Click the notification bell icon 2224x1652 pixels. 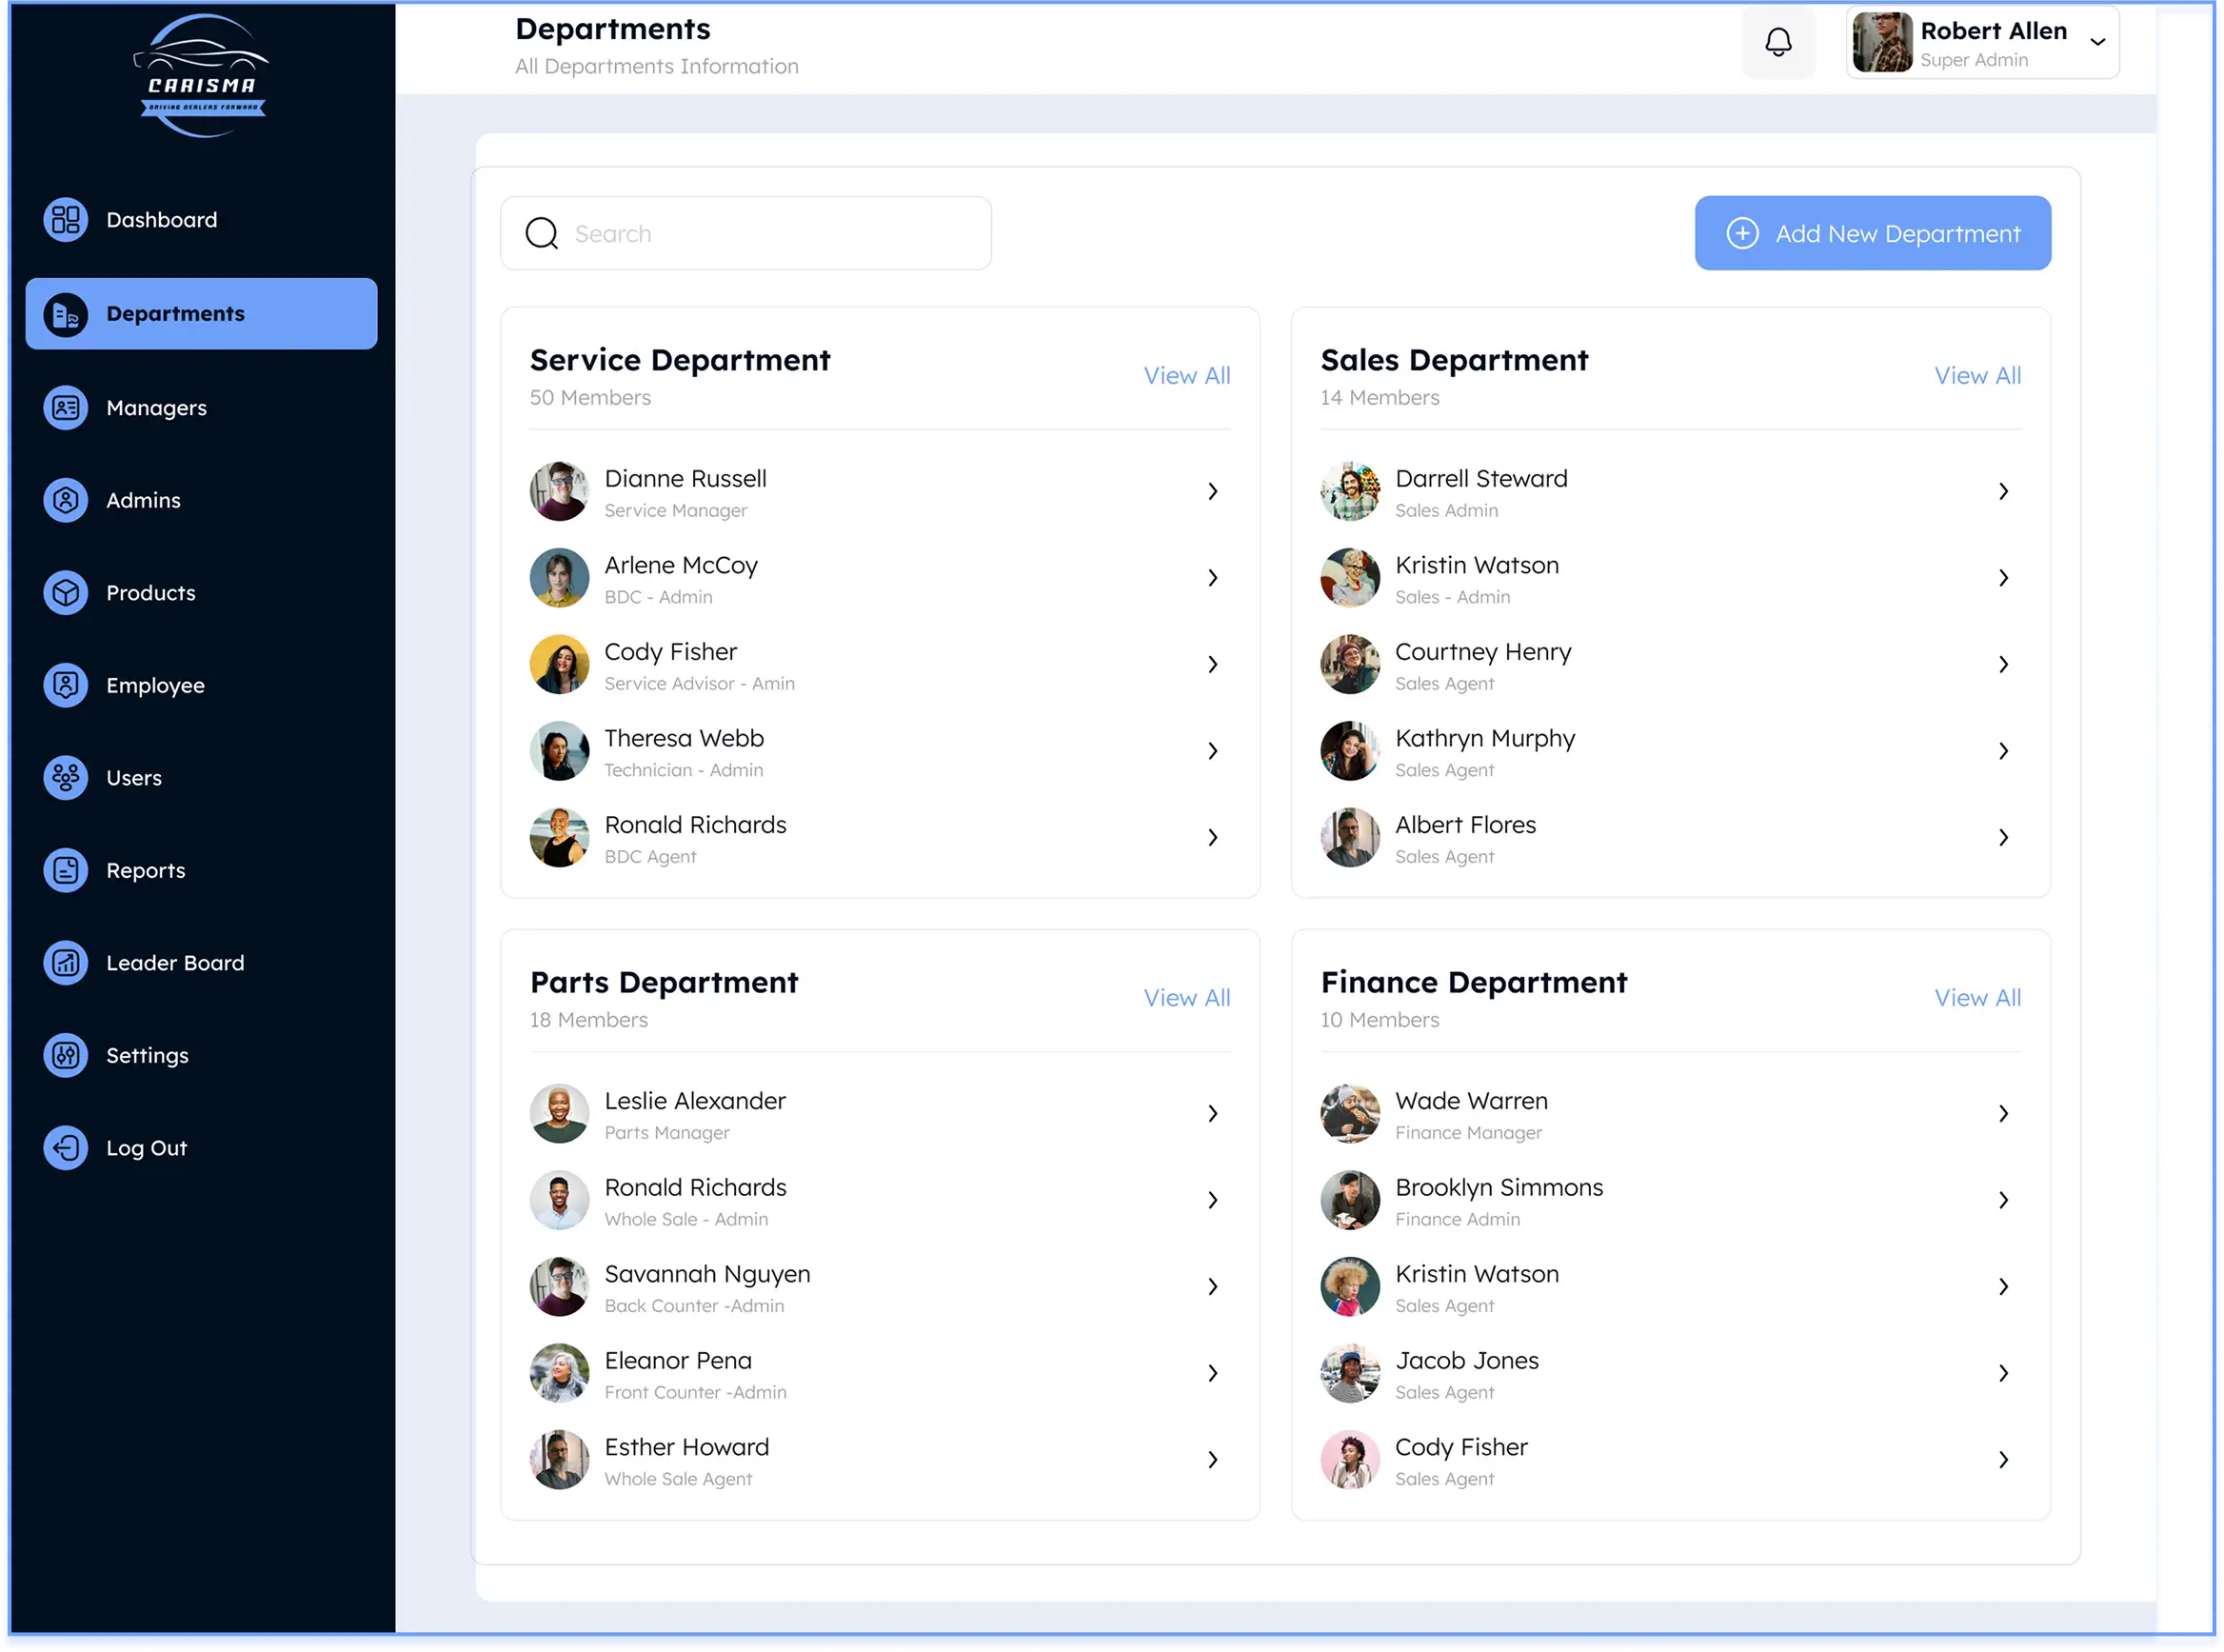tap(1777, 42)
